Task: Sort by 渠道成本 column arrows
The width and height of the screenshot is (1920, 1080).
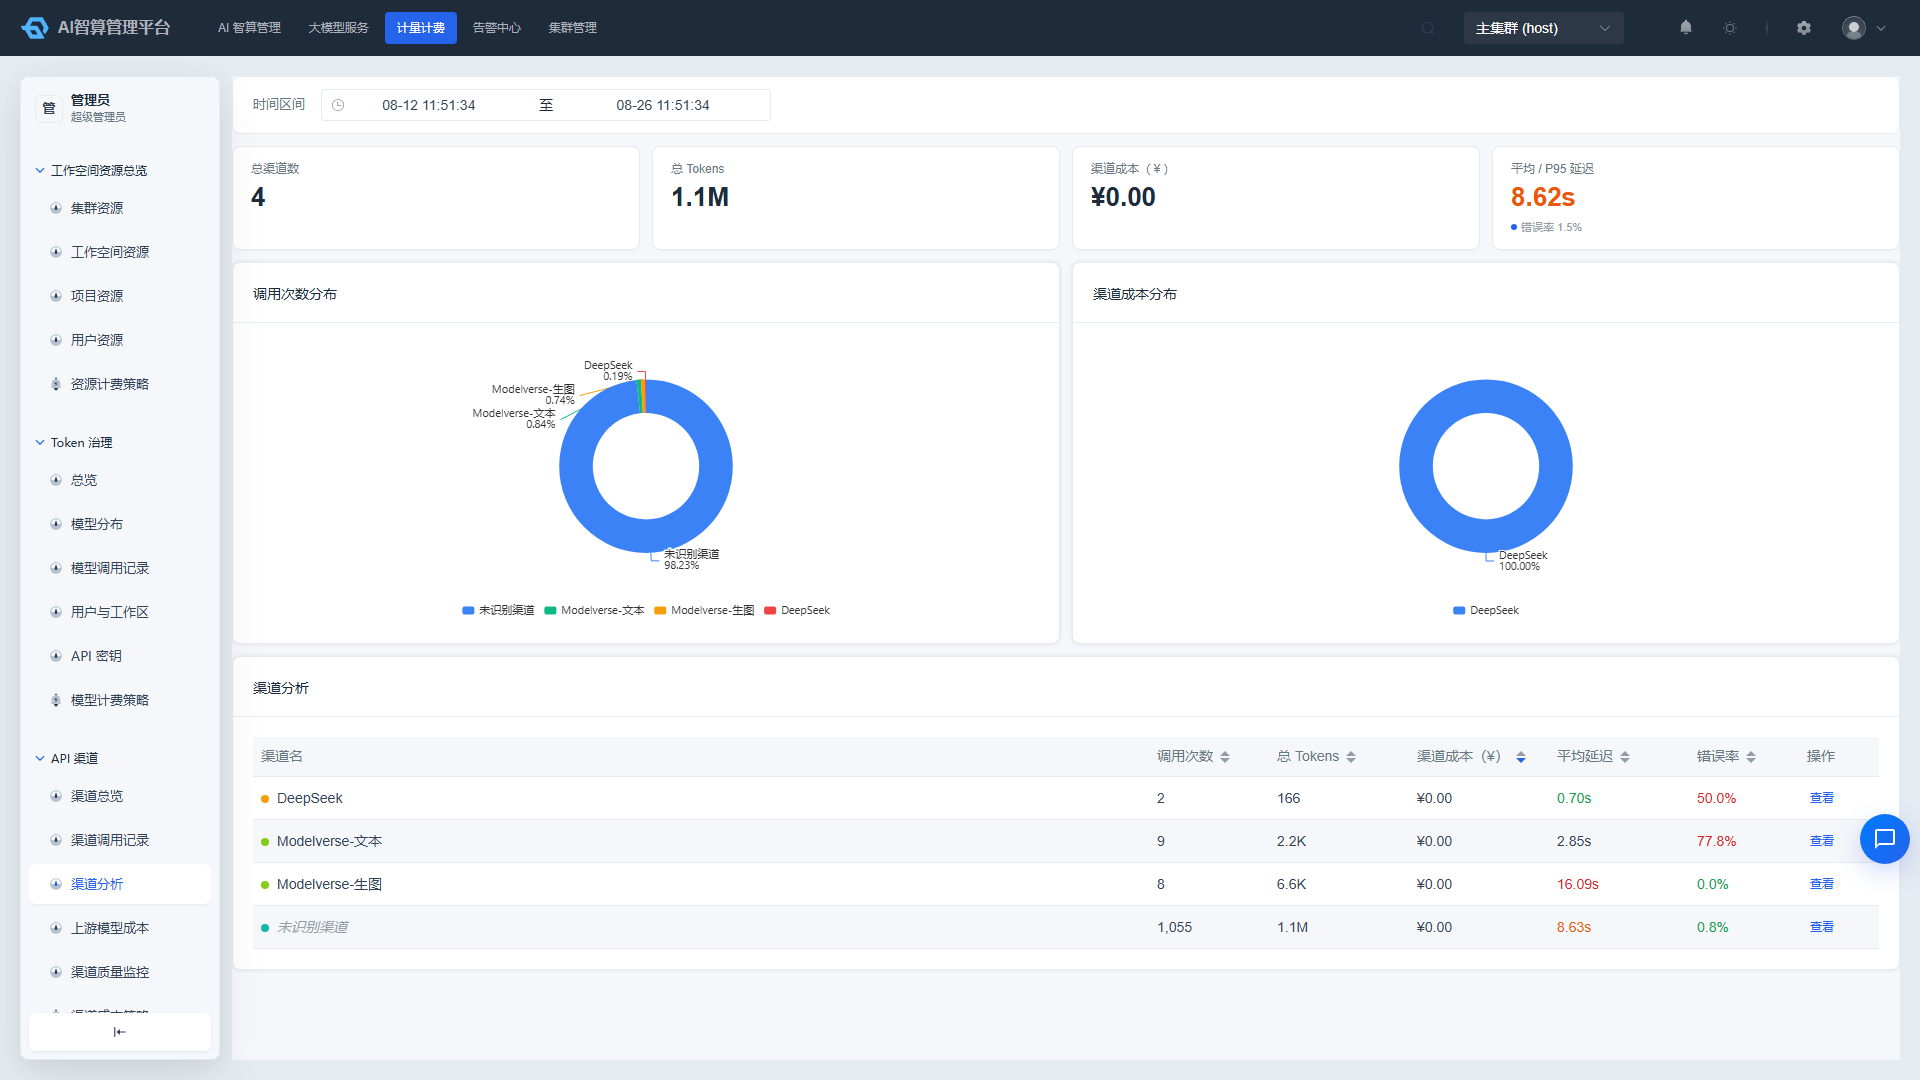Action: (x=1521, y=757)
